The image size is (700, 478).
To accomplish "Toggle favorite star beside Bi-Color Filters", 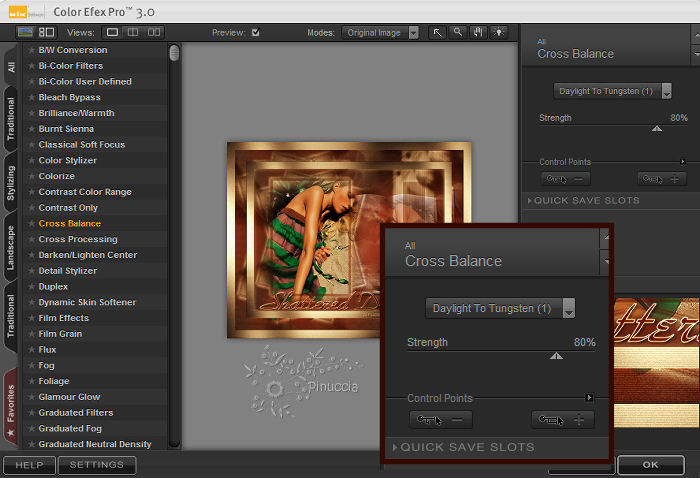I will [31, 66].
